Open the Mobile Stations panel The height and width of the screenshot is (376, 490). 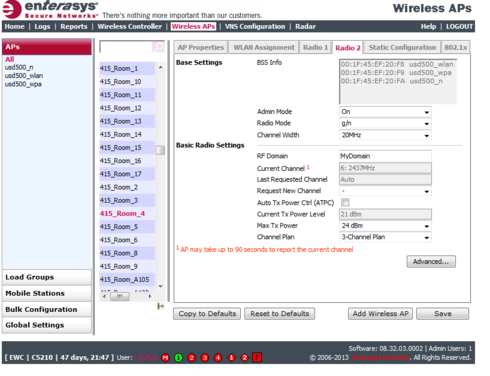point(47,293)
